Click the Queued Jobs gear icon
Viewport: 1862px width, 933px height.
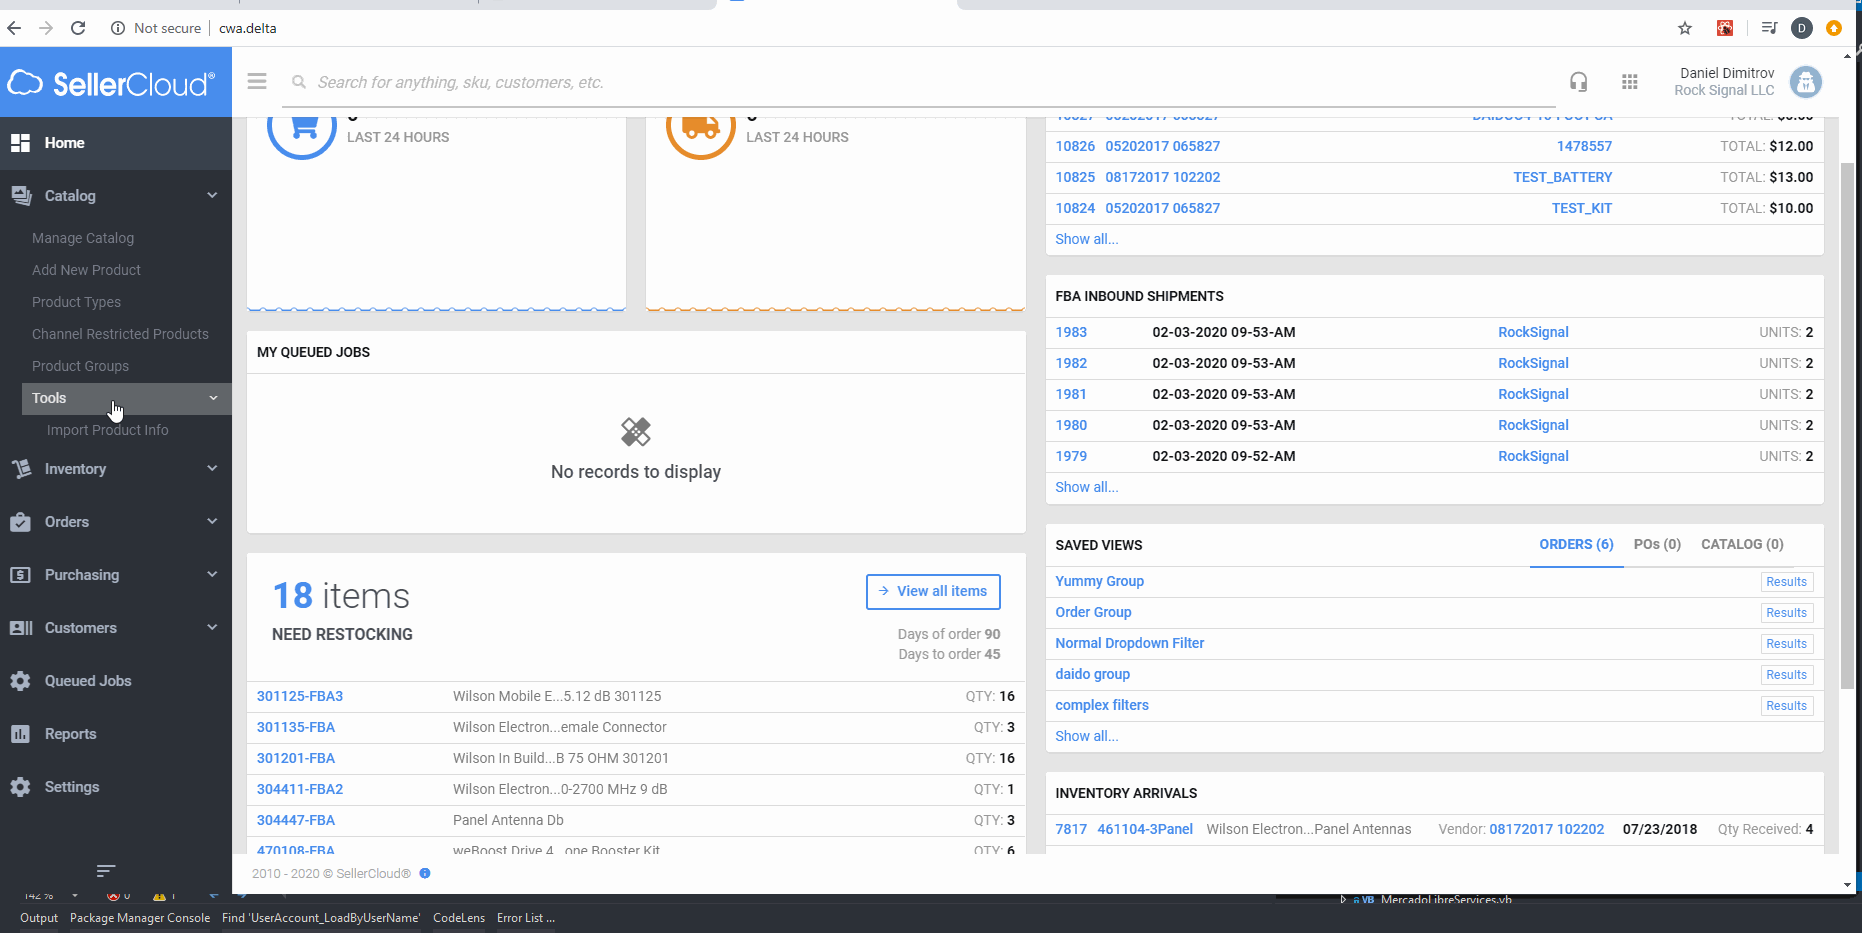coord(20,681)
